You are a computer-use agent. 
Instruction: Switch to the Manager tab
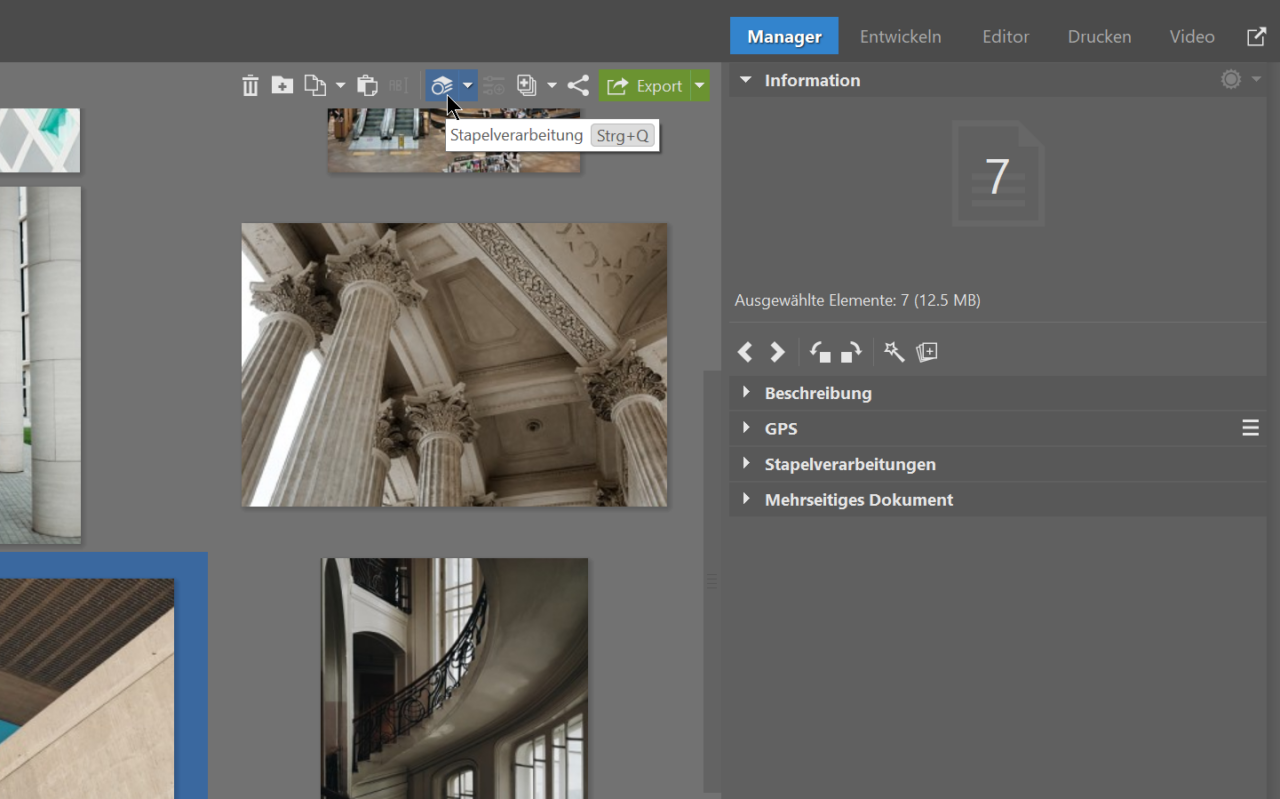(784, 36)
